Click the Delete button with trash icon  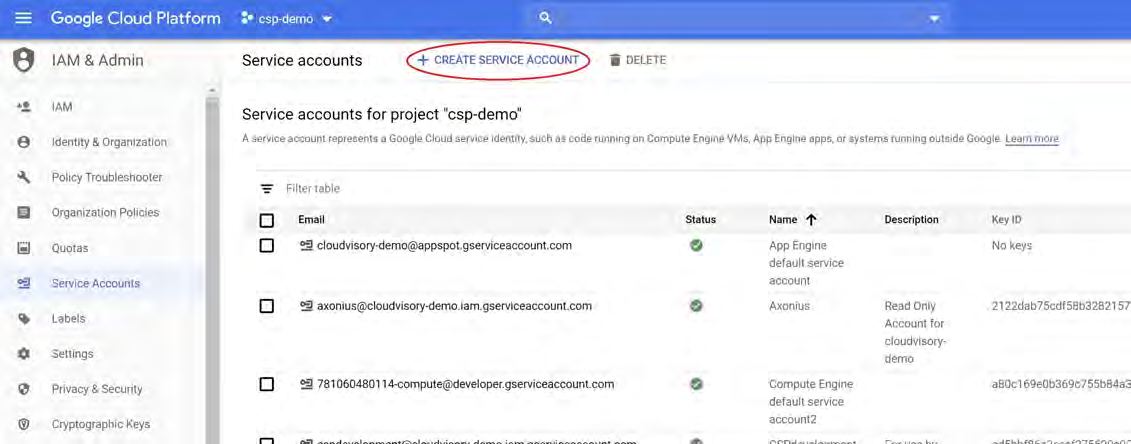coord(638,61)
